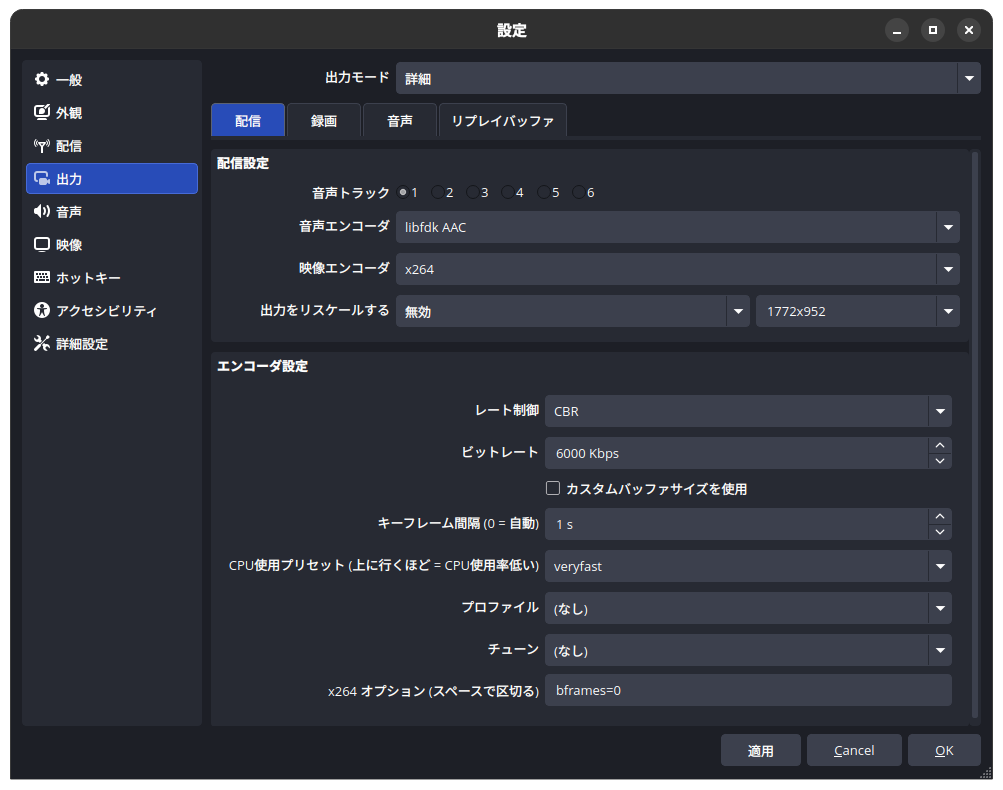The width and height of the screenshot is (1003, 790).
Task: Open the 映像 (Video) monitor icon section
Action: pos(42,245)
